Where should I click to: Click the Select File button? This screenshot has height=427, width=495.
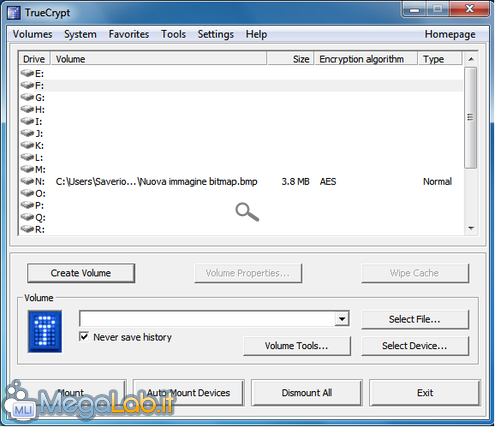pos(415,319)
